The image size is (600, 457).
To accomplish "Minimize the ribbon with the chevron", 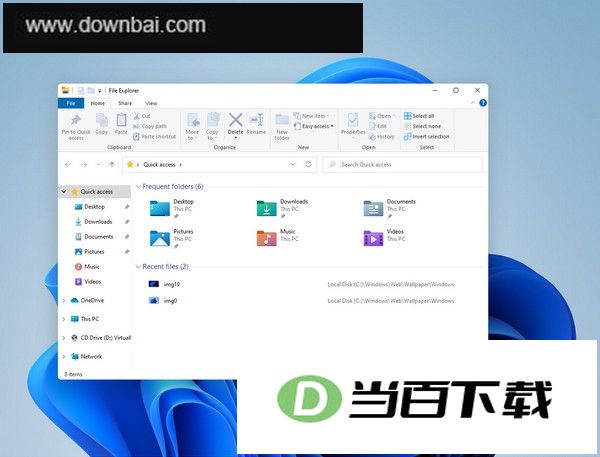I will coord(473,103).
